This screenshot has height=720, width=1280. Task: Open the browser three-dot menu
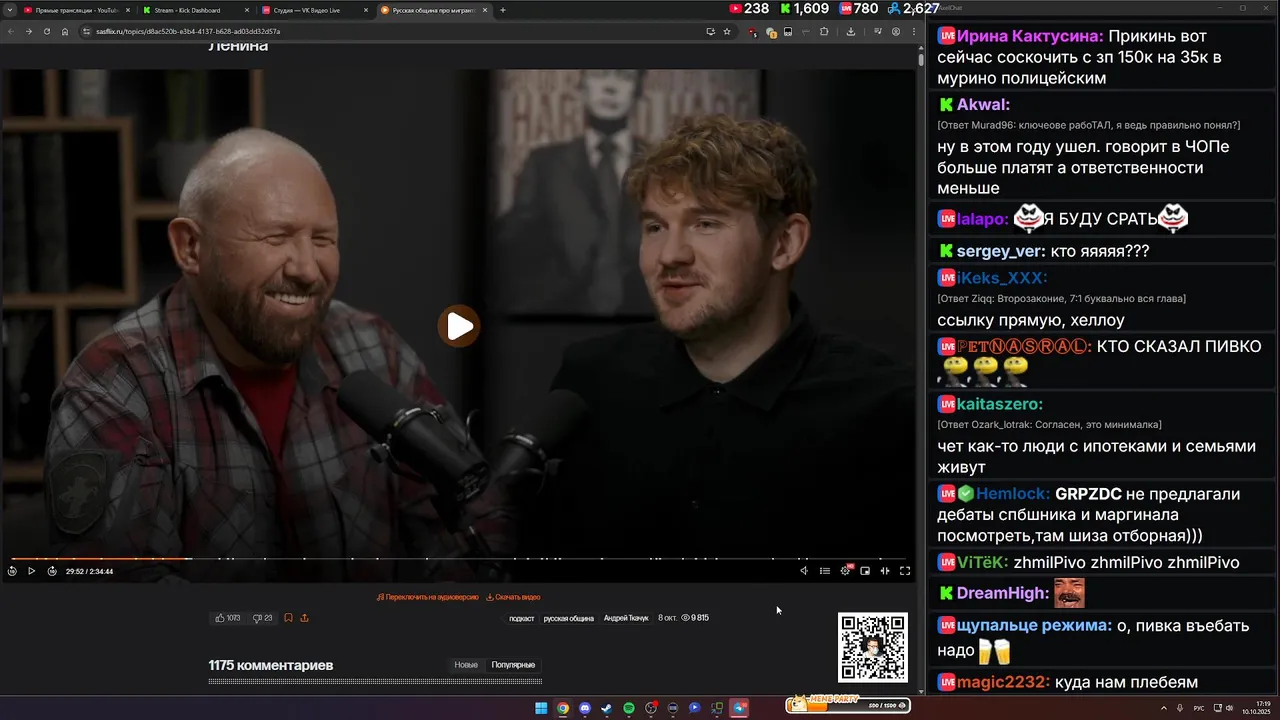click(913, 31)
